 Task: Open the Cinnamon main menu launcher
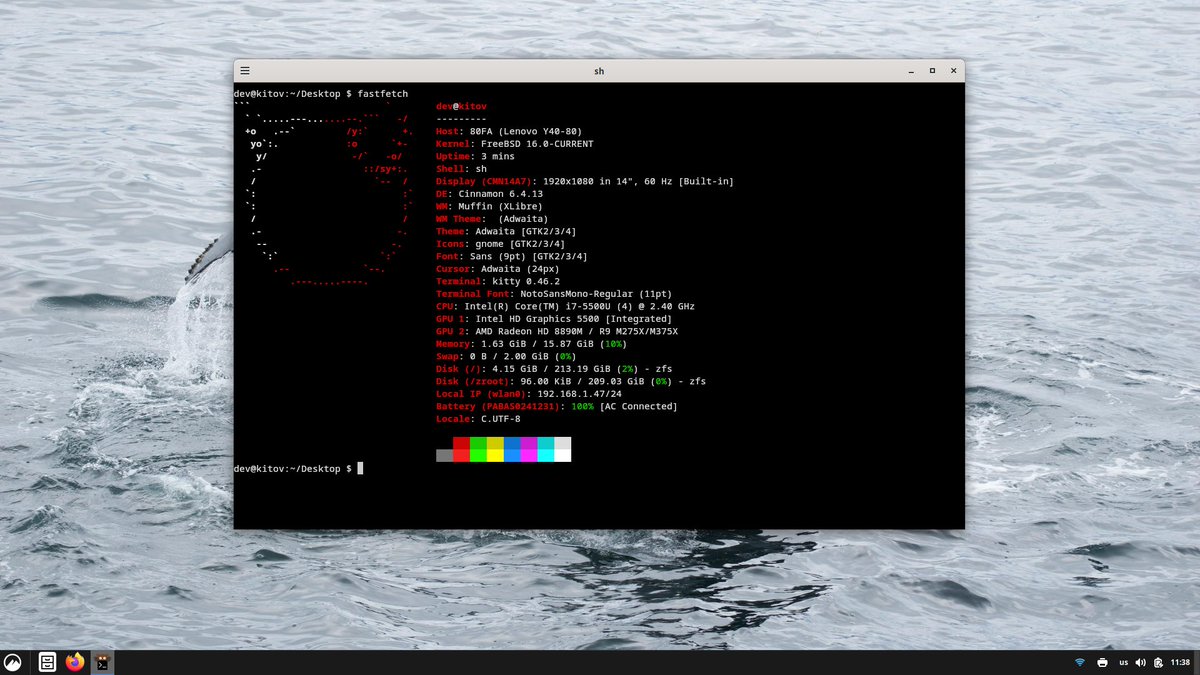[x=13, y=662]
